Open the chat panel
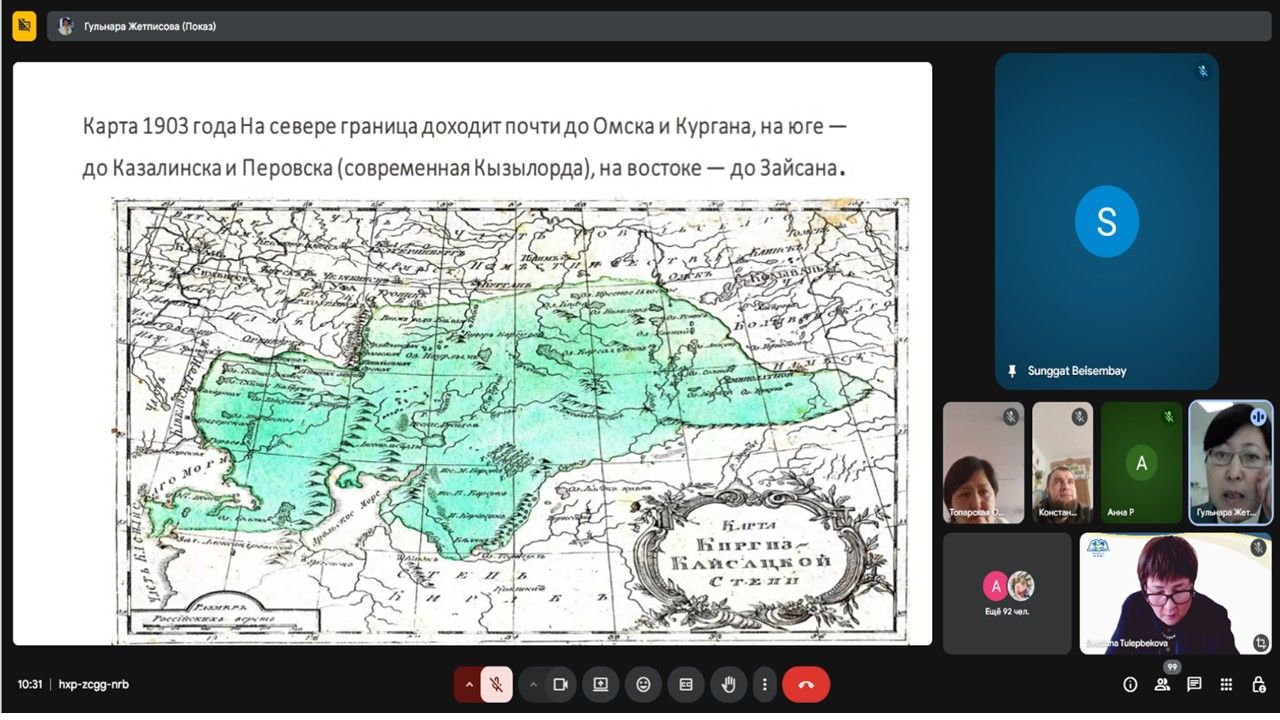 pyautogui.click(x=1194, y=685)
